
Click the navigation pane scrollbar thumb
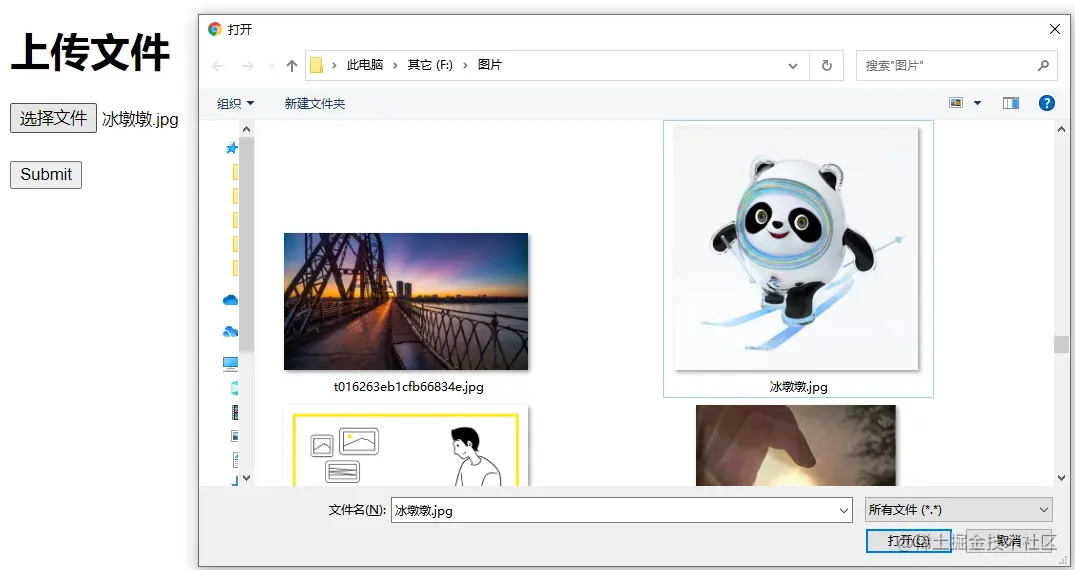[247, 244]
